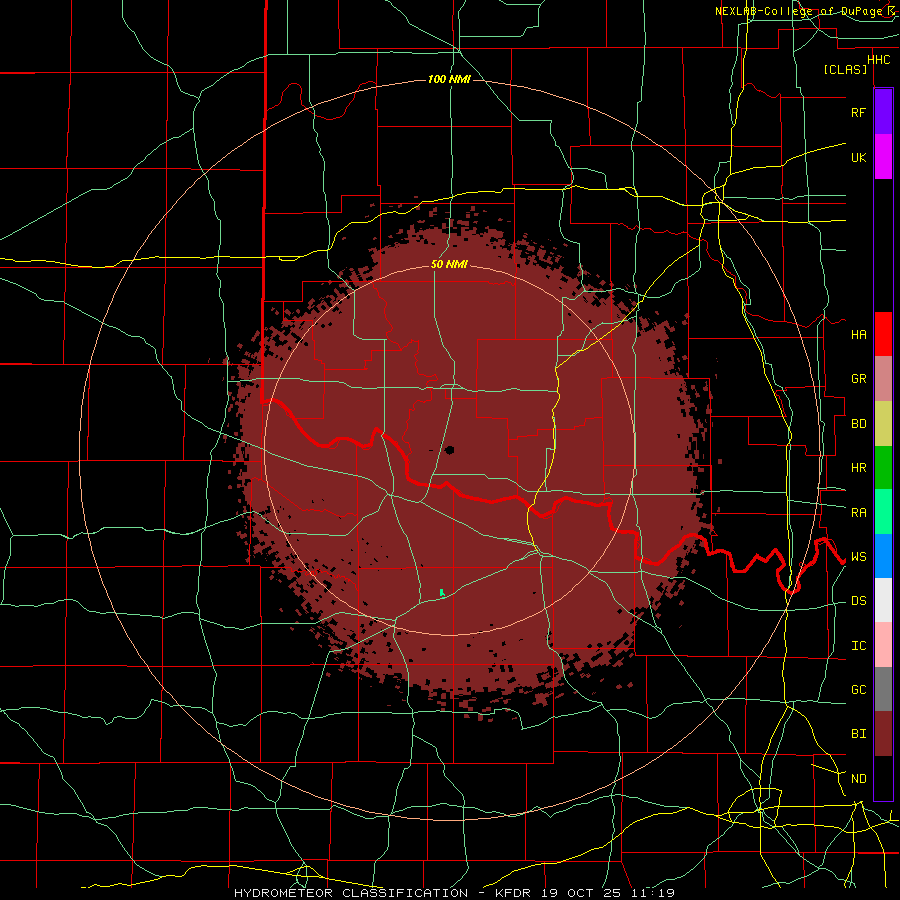The image size is (900, 900).
Task: Click the [CLAS] units label
Action: click(x=845, y=69)
